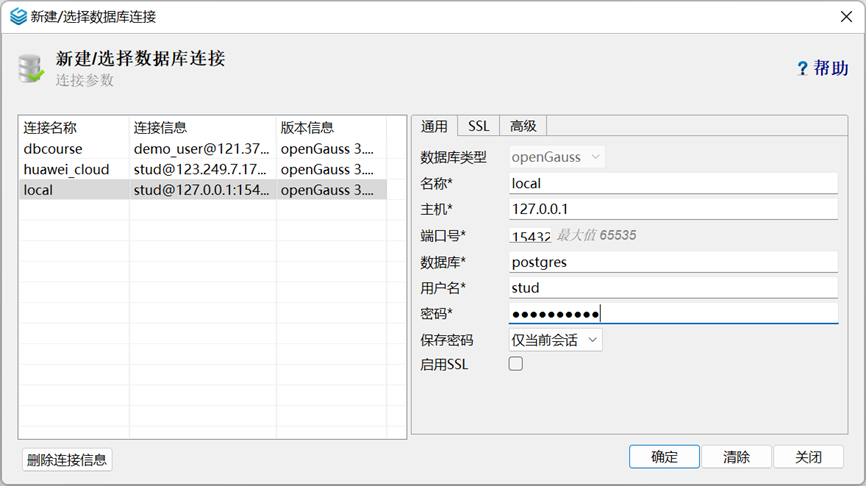Click the database connection icon in header

tap(30, 69)
